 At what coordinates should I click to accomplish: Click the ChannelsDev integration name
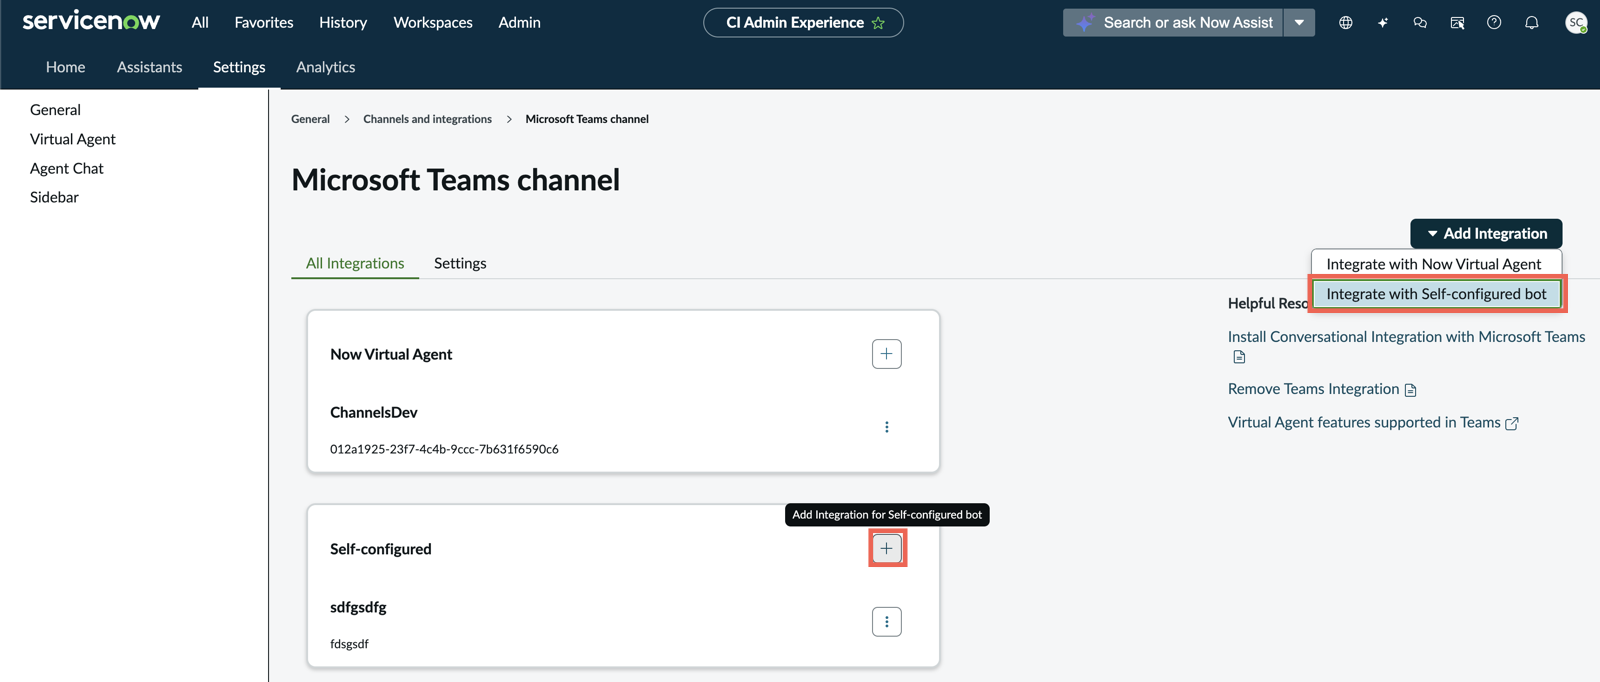click(374, 412)
